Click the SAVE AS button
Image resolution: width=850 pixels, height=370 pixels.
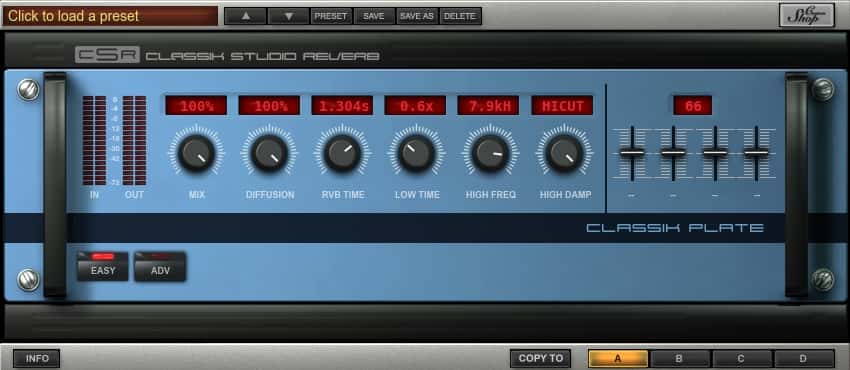(417, 16)
